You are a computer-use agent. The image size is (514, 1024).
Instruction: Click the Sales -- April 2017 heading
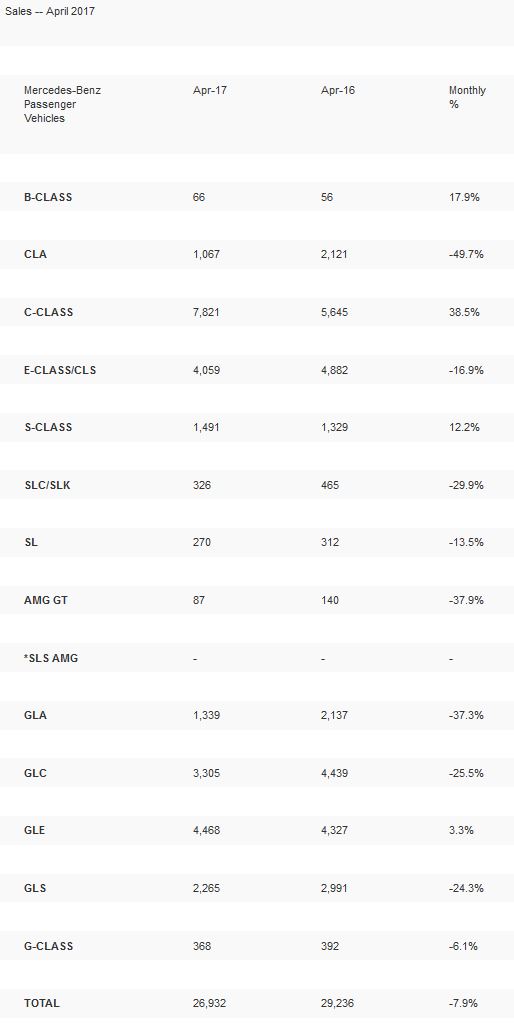tap(50, 11)
